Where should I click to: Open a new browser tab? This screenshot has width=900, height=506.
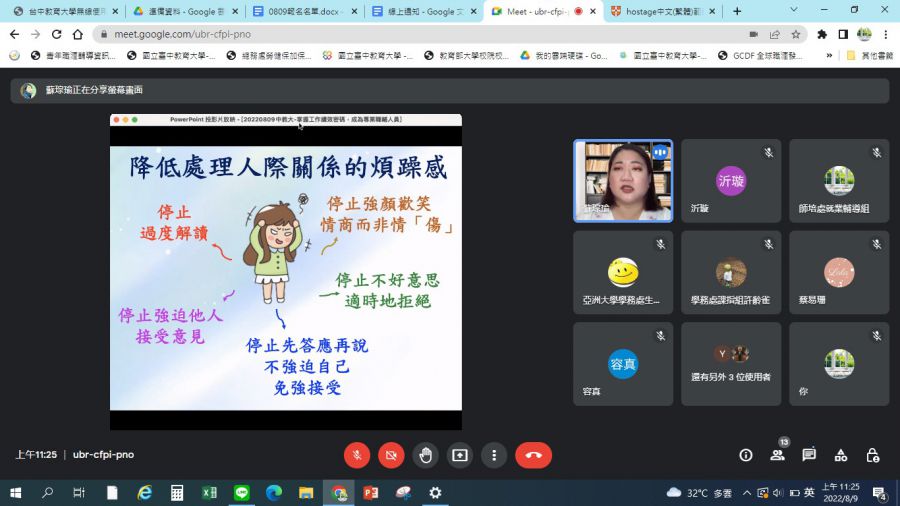737,11
